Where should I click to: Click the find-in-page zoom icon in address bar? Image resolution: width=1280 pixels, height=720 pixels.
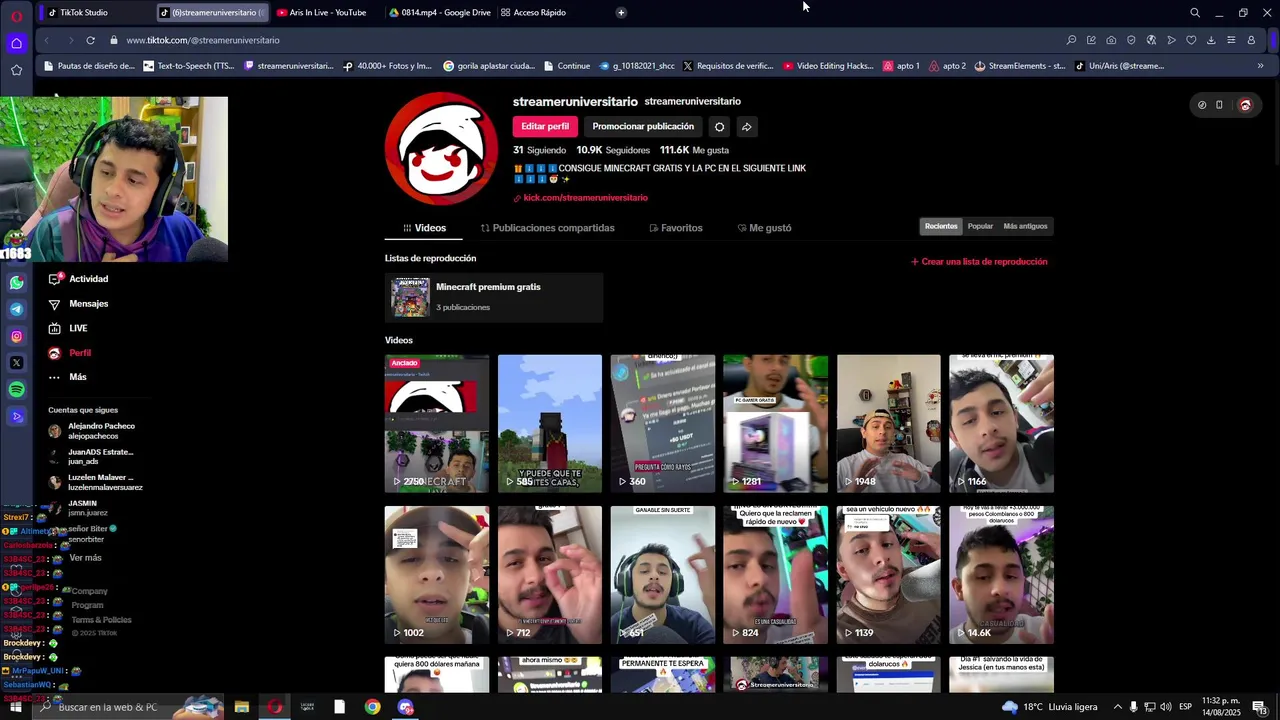pos(1071,40)
